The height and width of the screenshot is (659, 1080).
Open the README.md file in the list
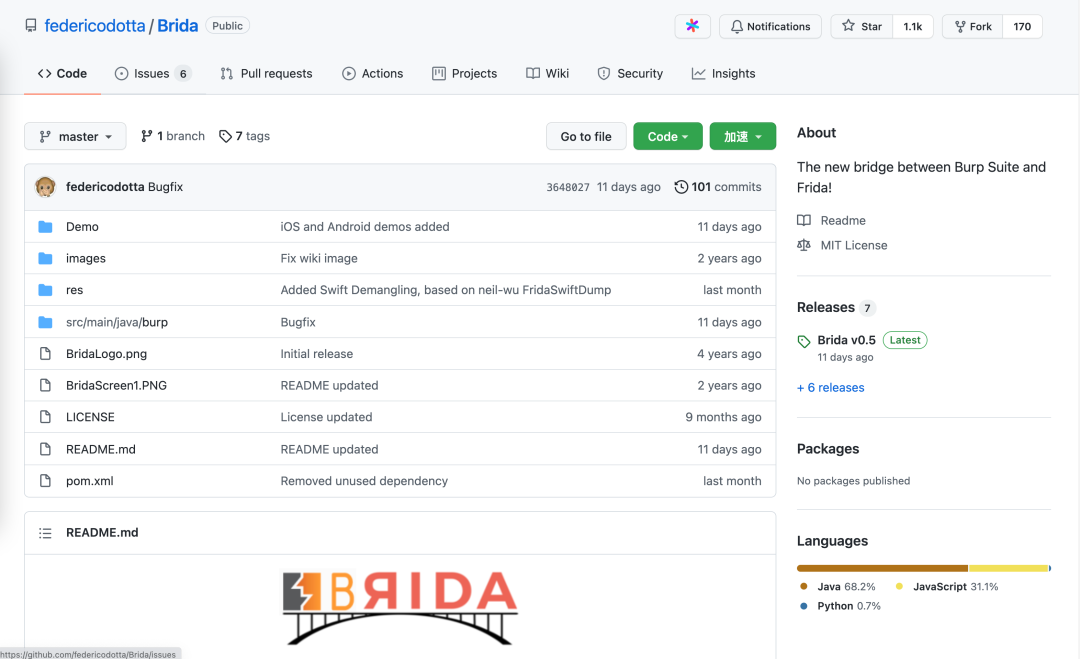point(101,449)
